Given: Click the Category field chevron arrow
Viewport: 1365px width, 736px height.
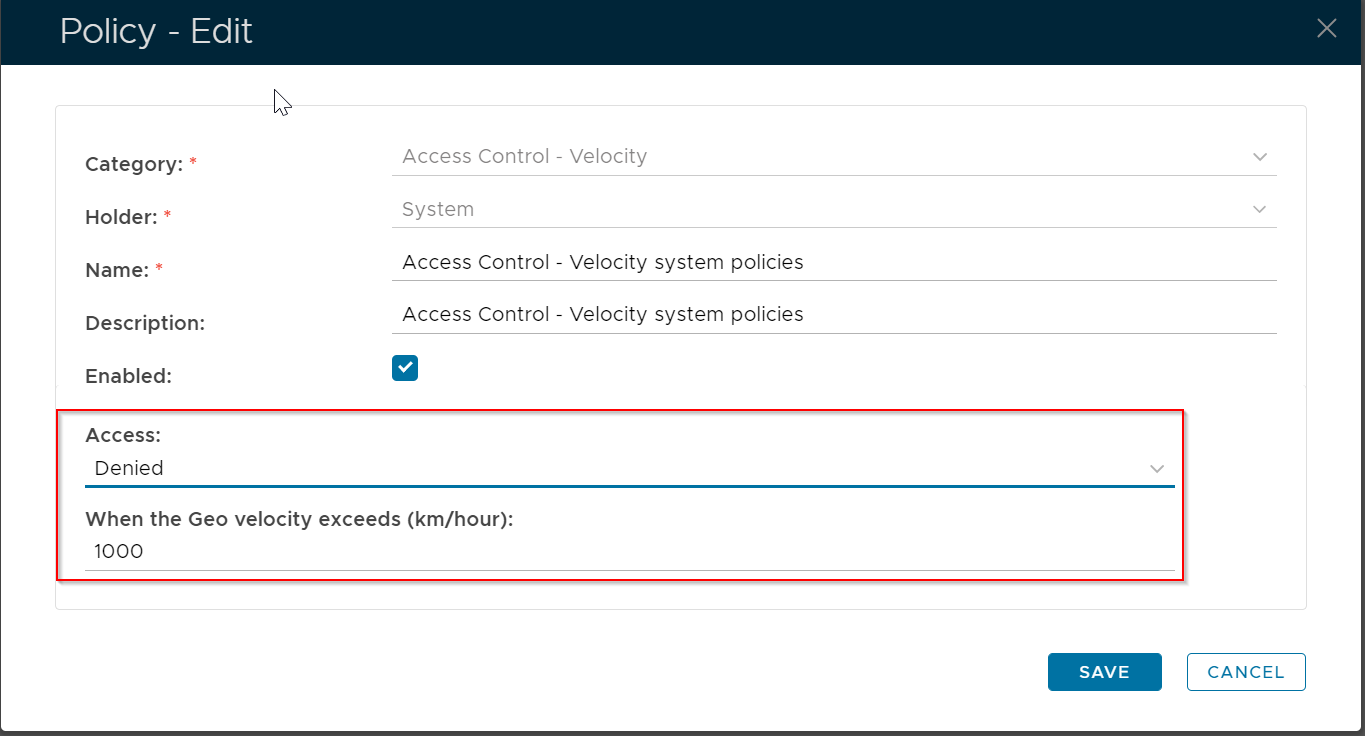Looking at the screenshot, I should [1259, 157].
